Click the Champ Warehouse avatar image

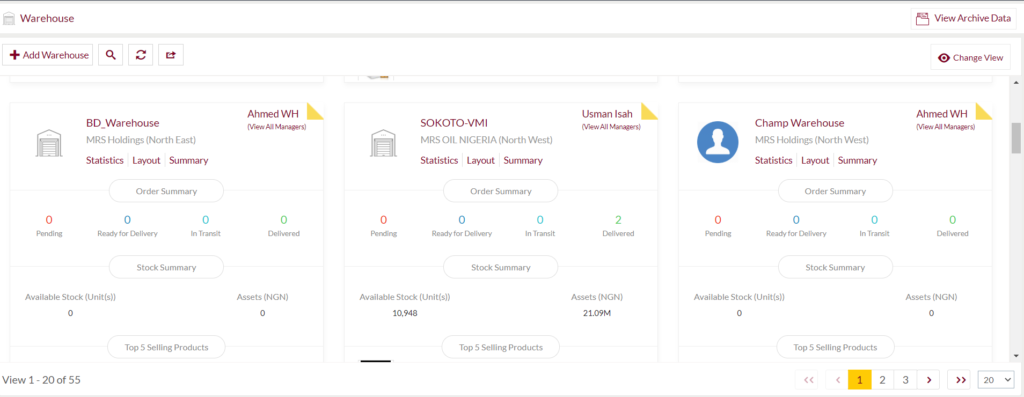pyautogui.click(x=718, y=142)
